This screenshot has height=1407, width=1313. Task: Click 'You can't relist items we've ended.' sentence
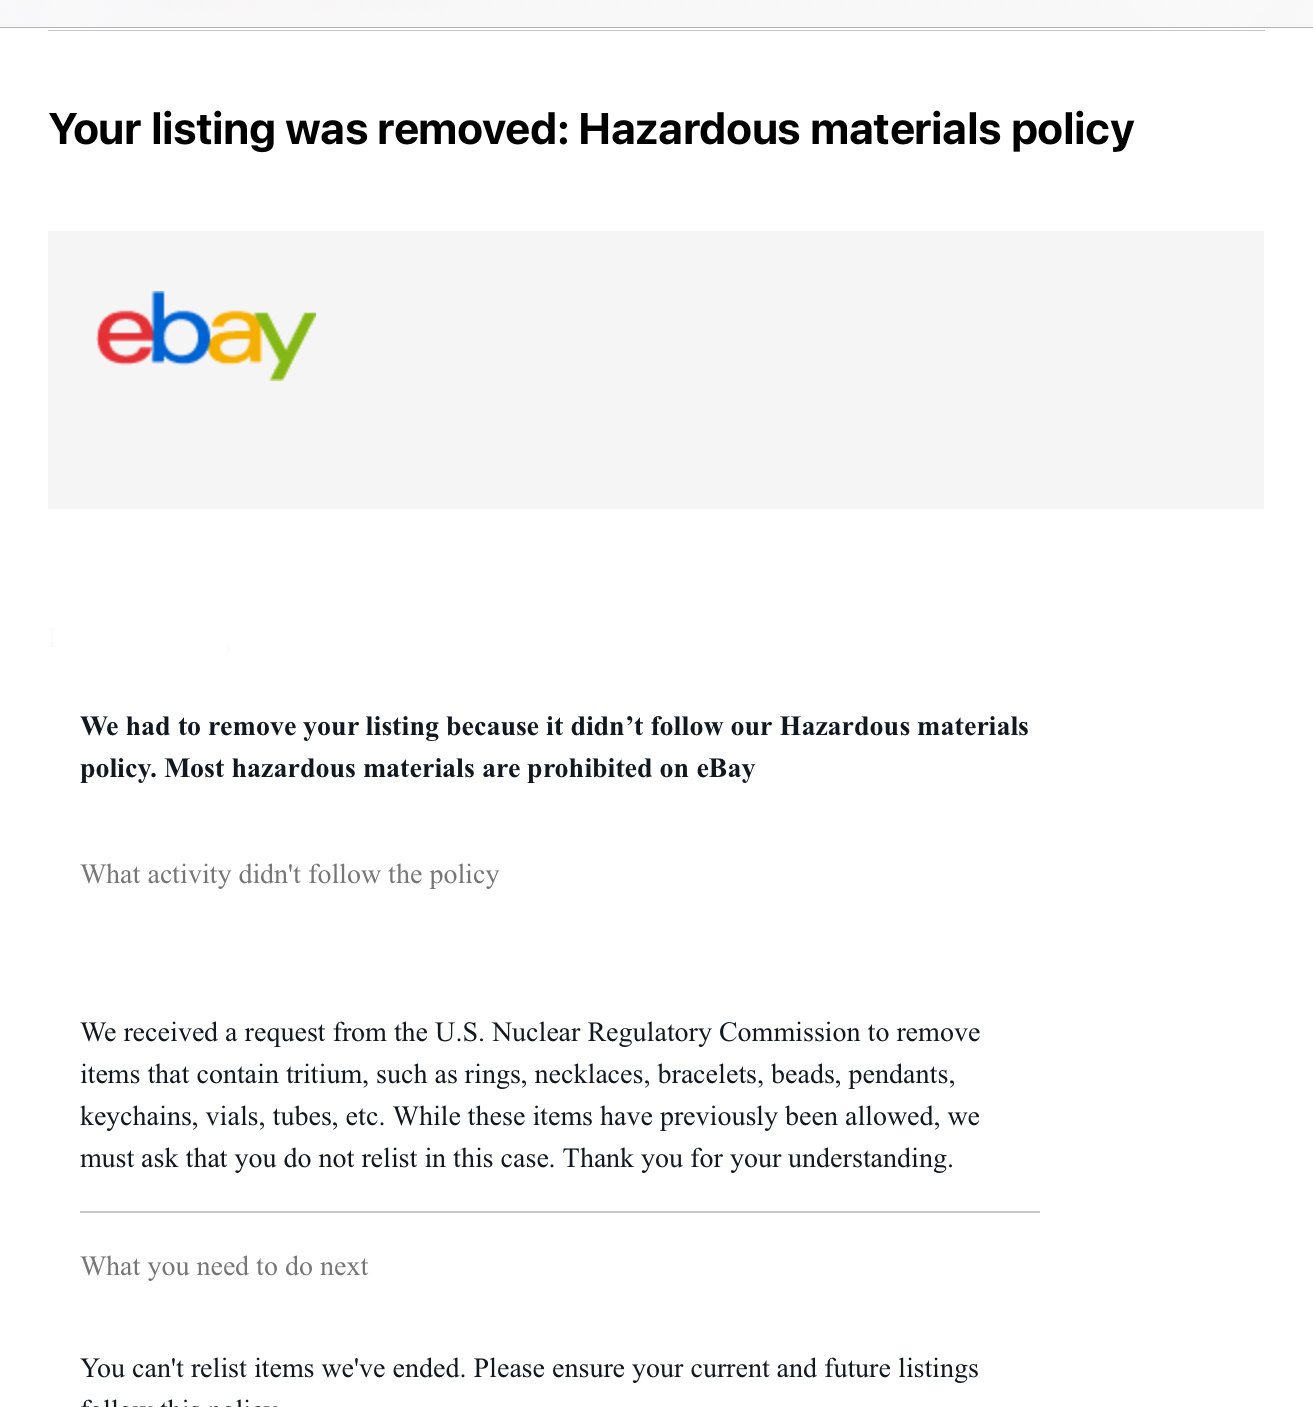pos(273,1368)
